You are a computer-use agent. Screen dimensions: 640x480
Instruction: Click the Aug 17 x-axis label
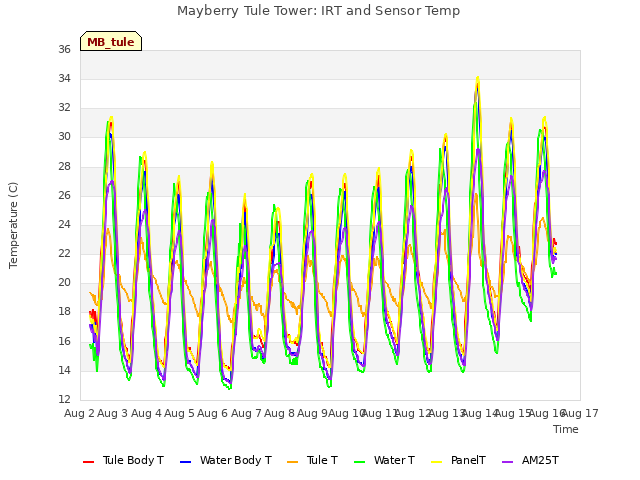click(580, 413)
